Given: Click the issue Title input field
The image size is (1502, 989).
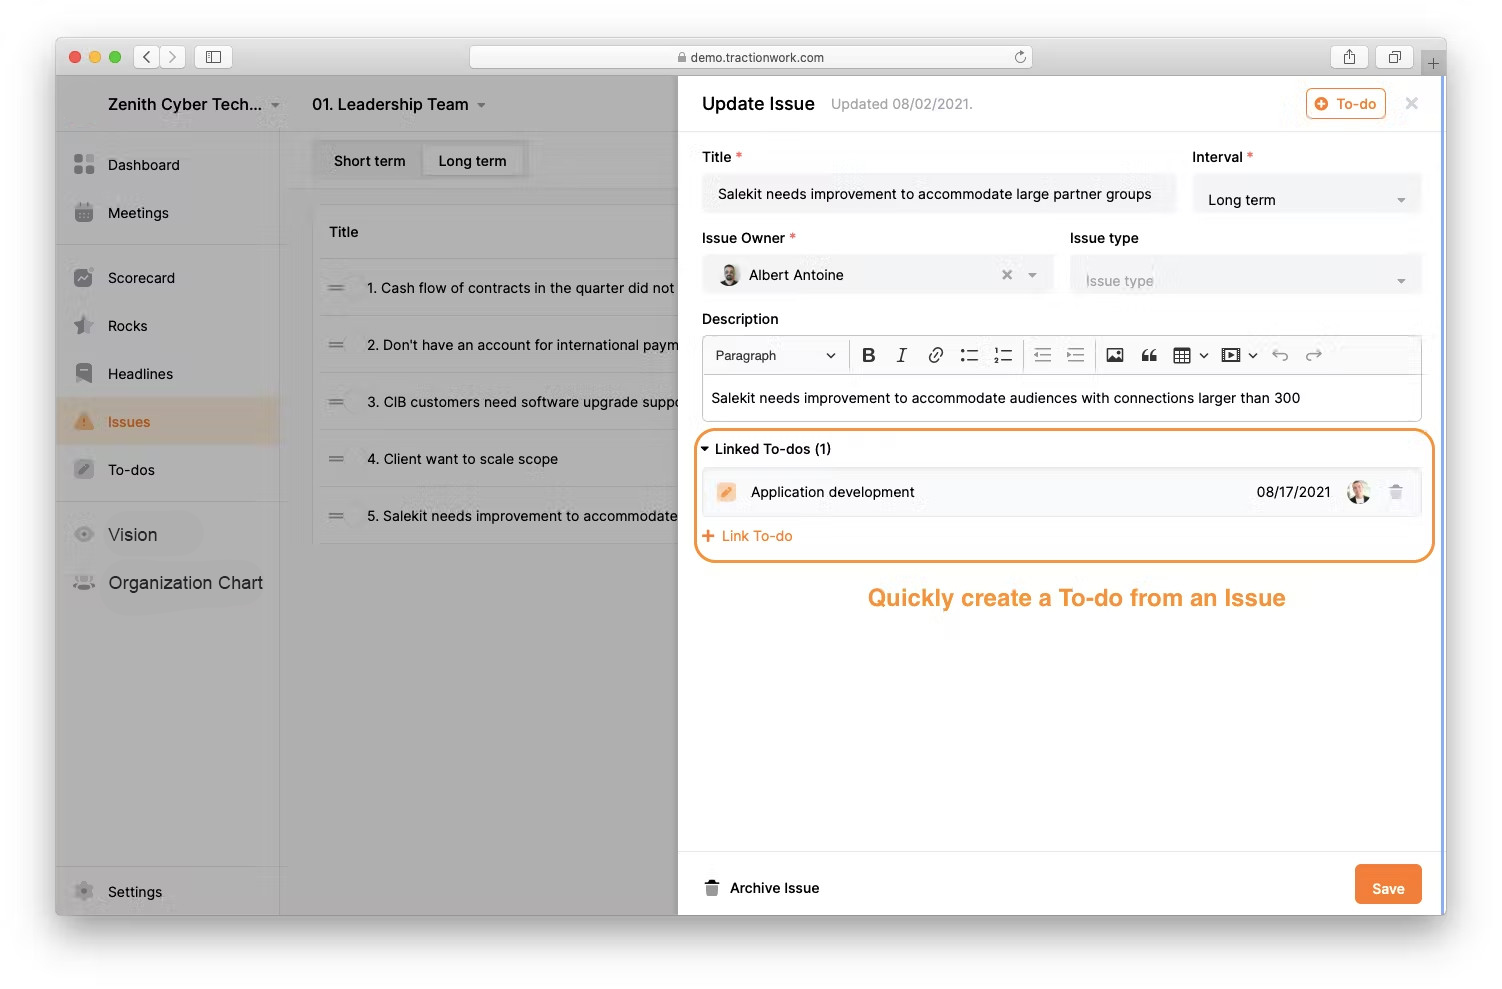Looking at the screenshot, I should 938,194.
